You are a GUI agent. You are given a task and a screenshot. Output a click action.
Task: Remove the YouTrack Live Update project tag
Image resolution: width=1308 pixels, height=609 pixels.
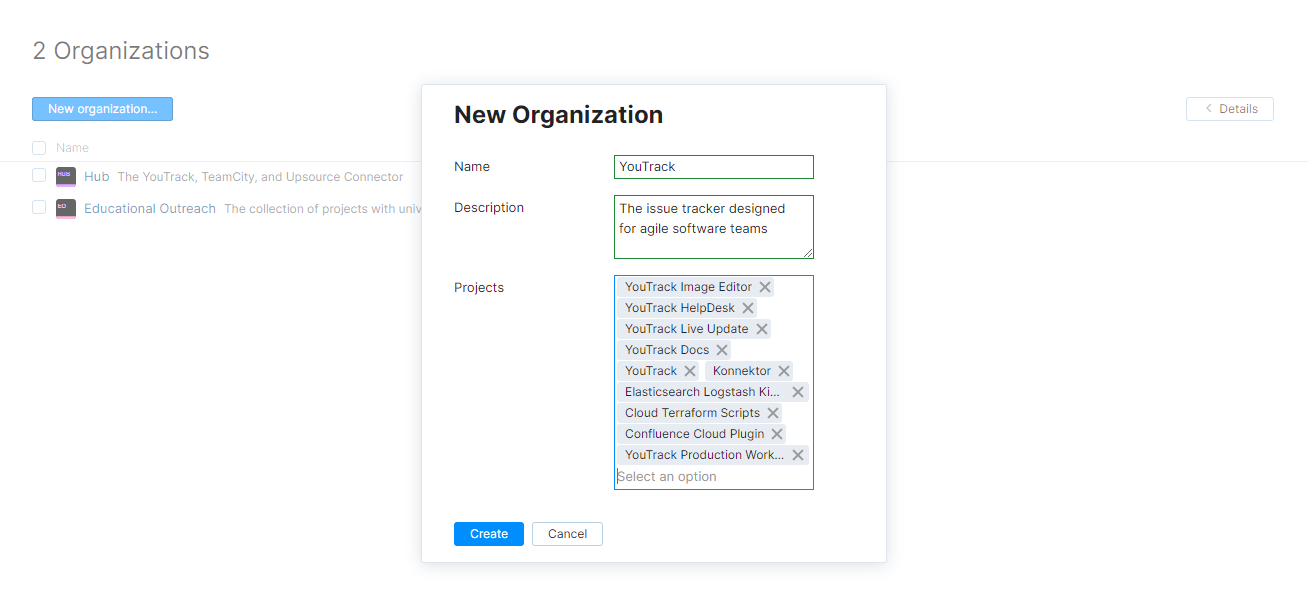pyautogui.click(x=762, y=328)
